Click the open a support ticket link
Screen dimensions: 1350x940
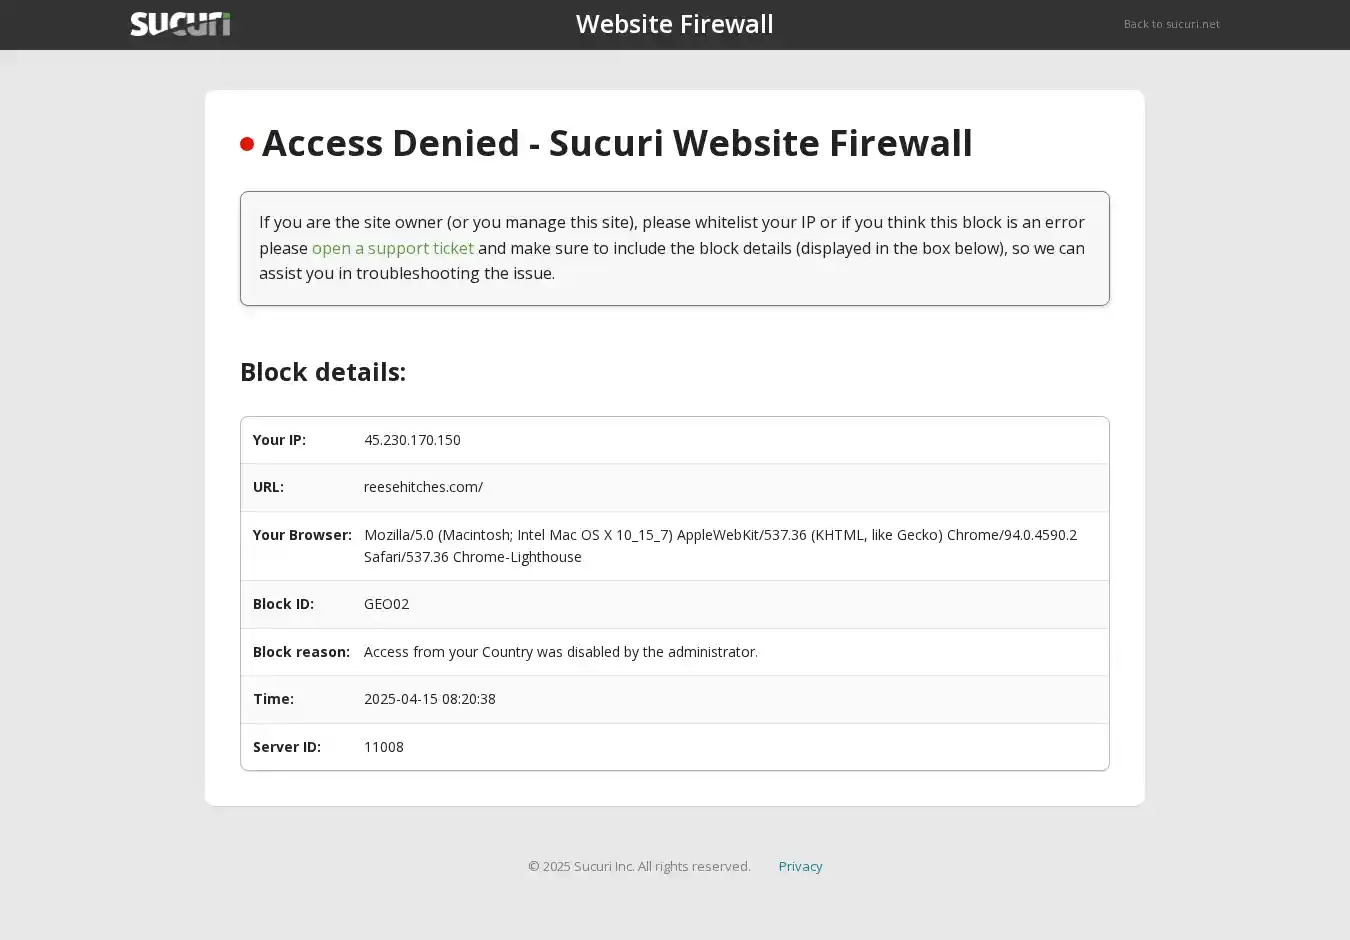pos(392,248)
